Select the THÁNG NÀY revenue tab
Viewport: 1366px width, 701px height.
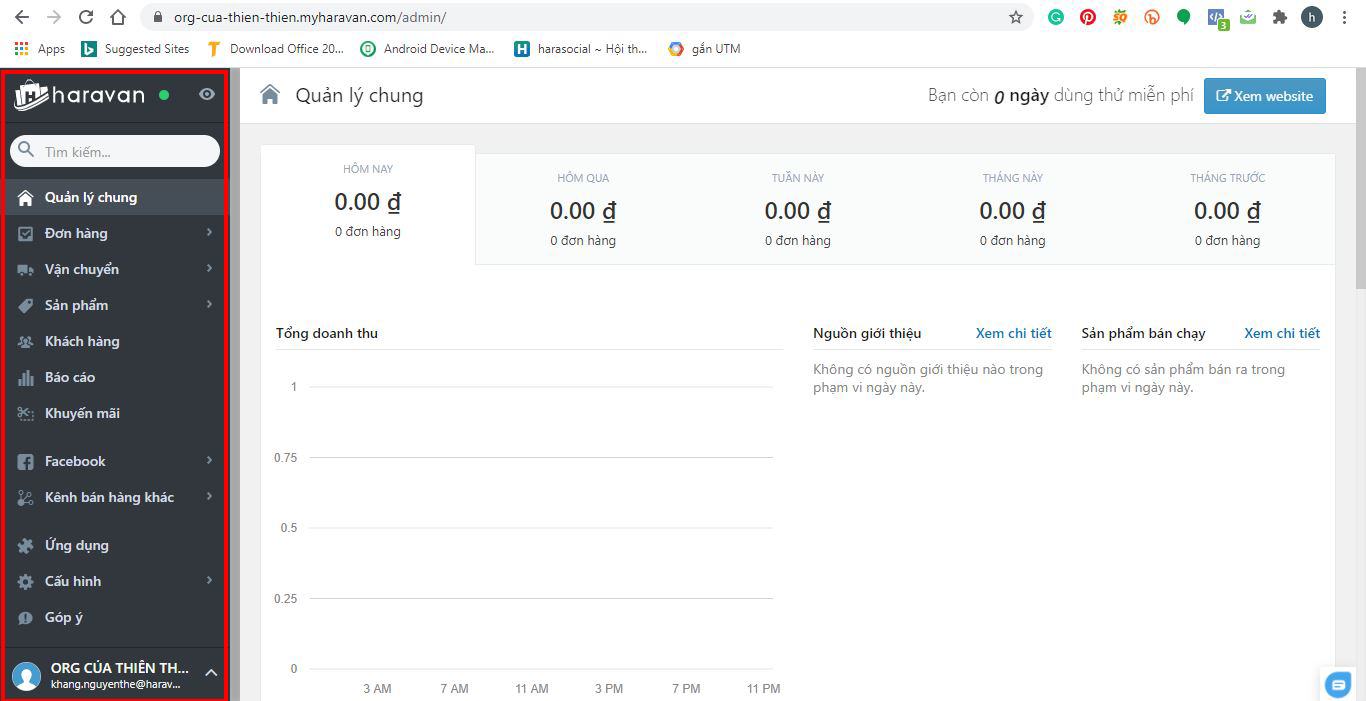1013,209
